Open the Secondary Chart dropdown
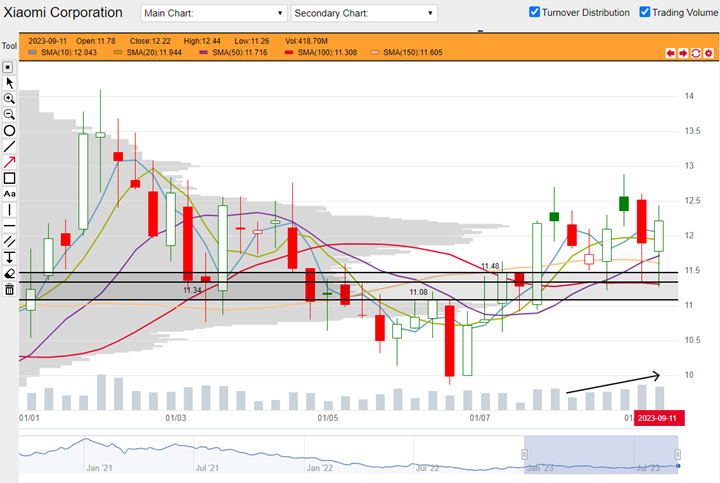Image resolution: width=720 pixels, height=483 pixels. [364, 13]
